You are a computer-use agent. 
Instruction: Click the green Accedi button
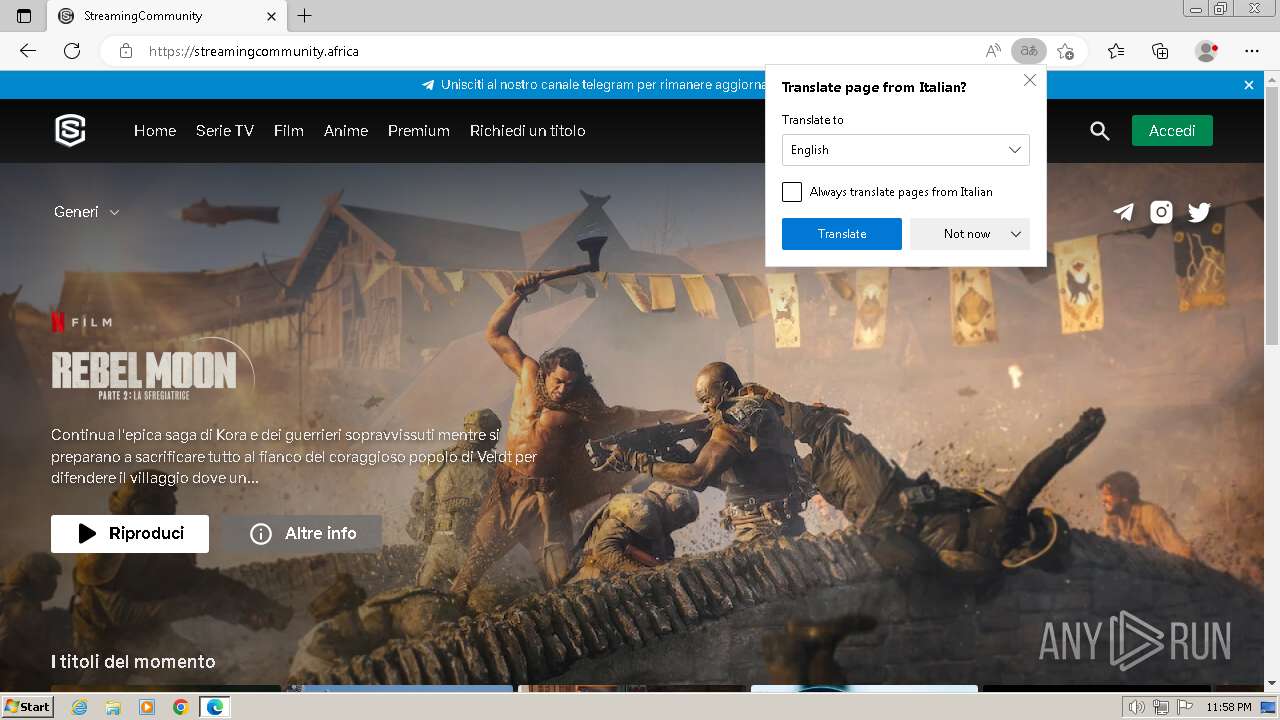pos(1172,131)
